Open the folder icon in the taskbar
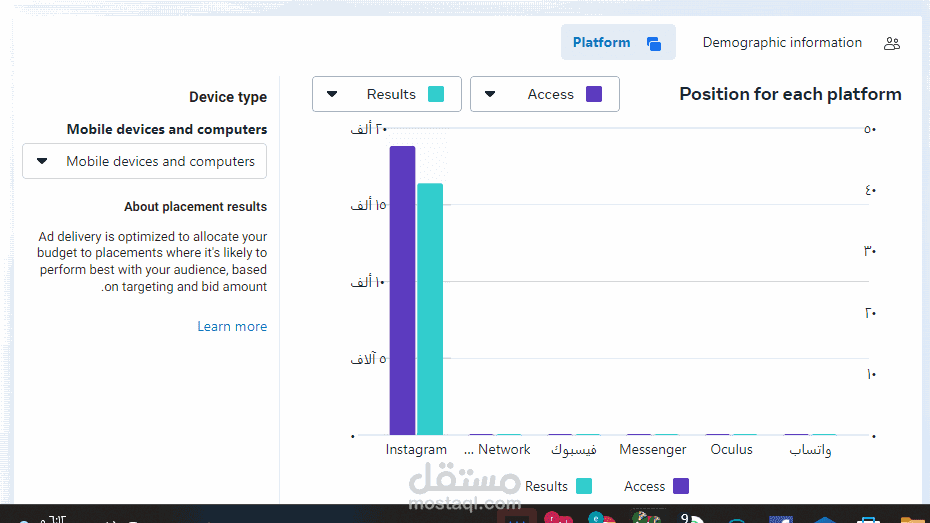 click(913, 519)
